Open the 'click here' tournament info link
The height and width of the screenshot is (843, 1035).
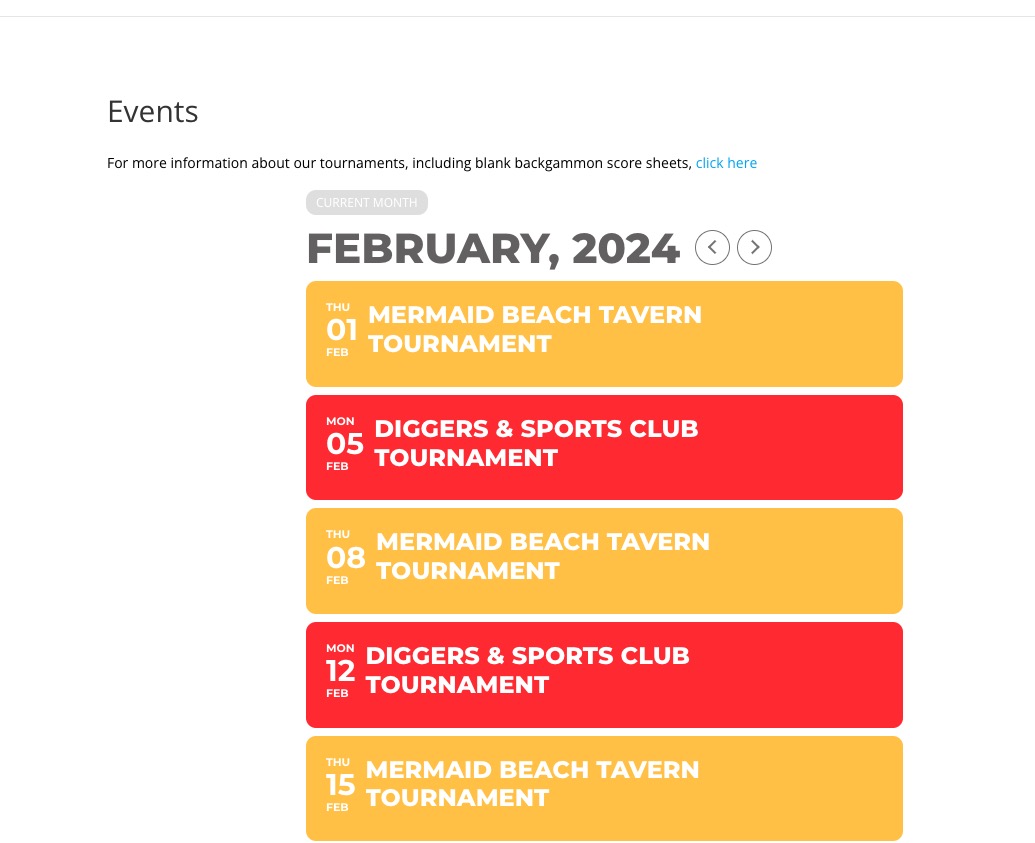726,163
